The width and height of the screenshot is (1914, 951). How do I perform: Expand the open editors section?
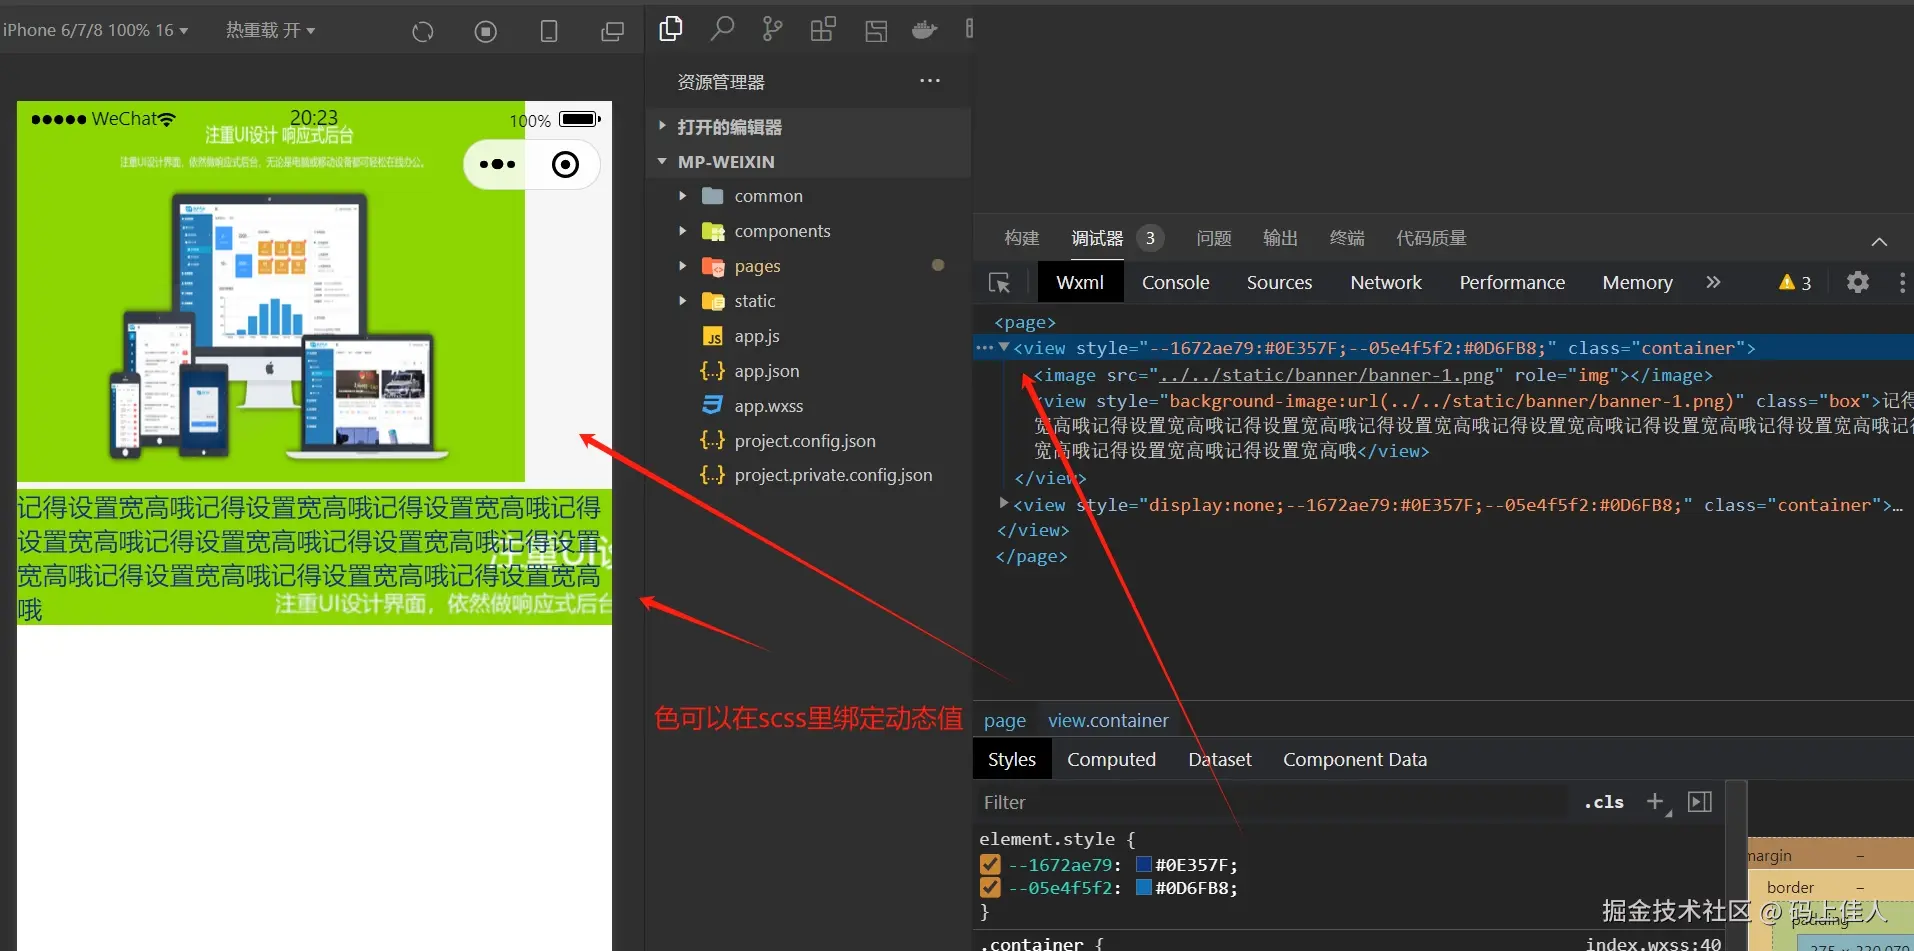coord(662,126)
